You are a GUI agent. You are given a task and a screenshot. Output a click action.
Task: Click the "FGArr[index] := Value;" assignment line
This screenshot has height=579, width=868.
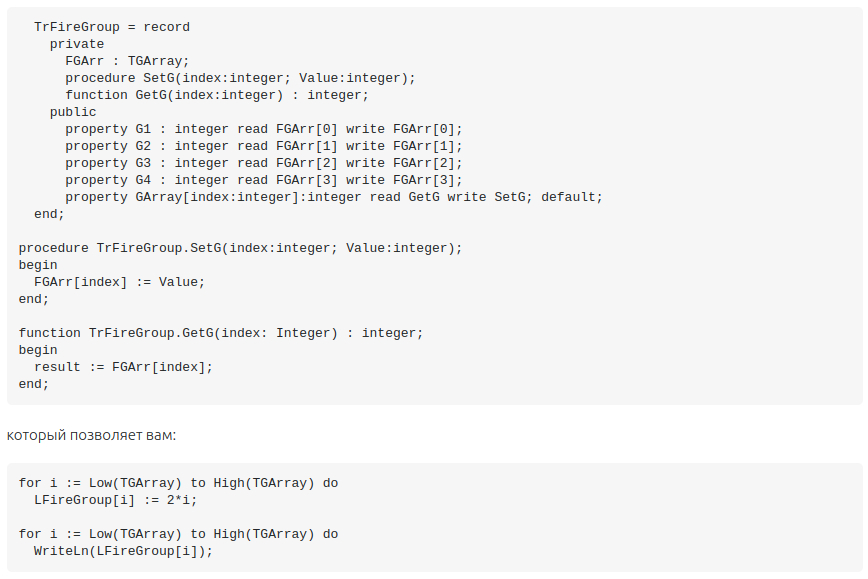[x=119, y=282]
